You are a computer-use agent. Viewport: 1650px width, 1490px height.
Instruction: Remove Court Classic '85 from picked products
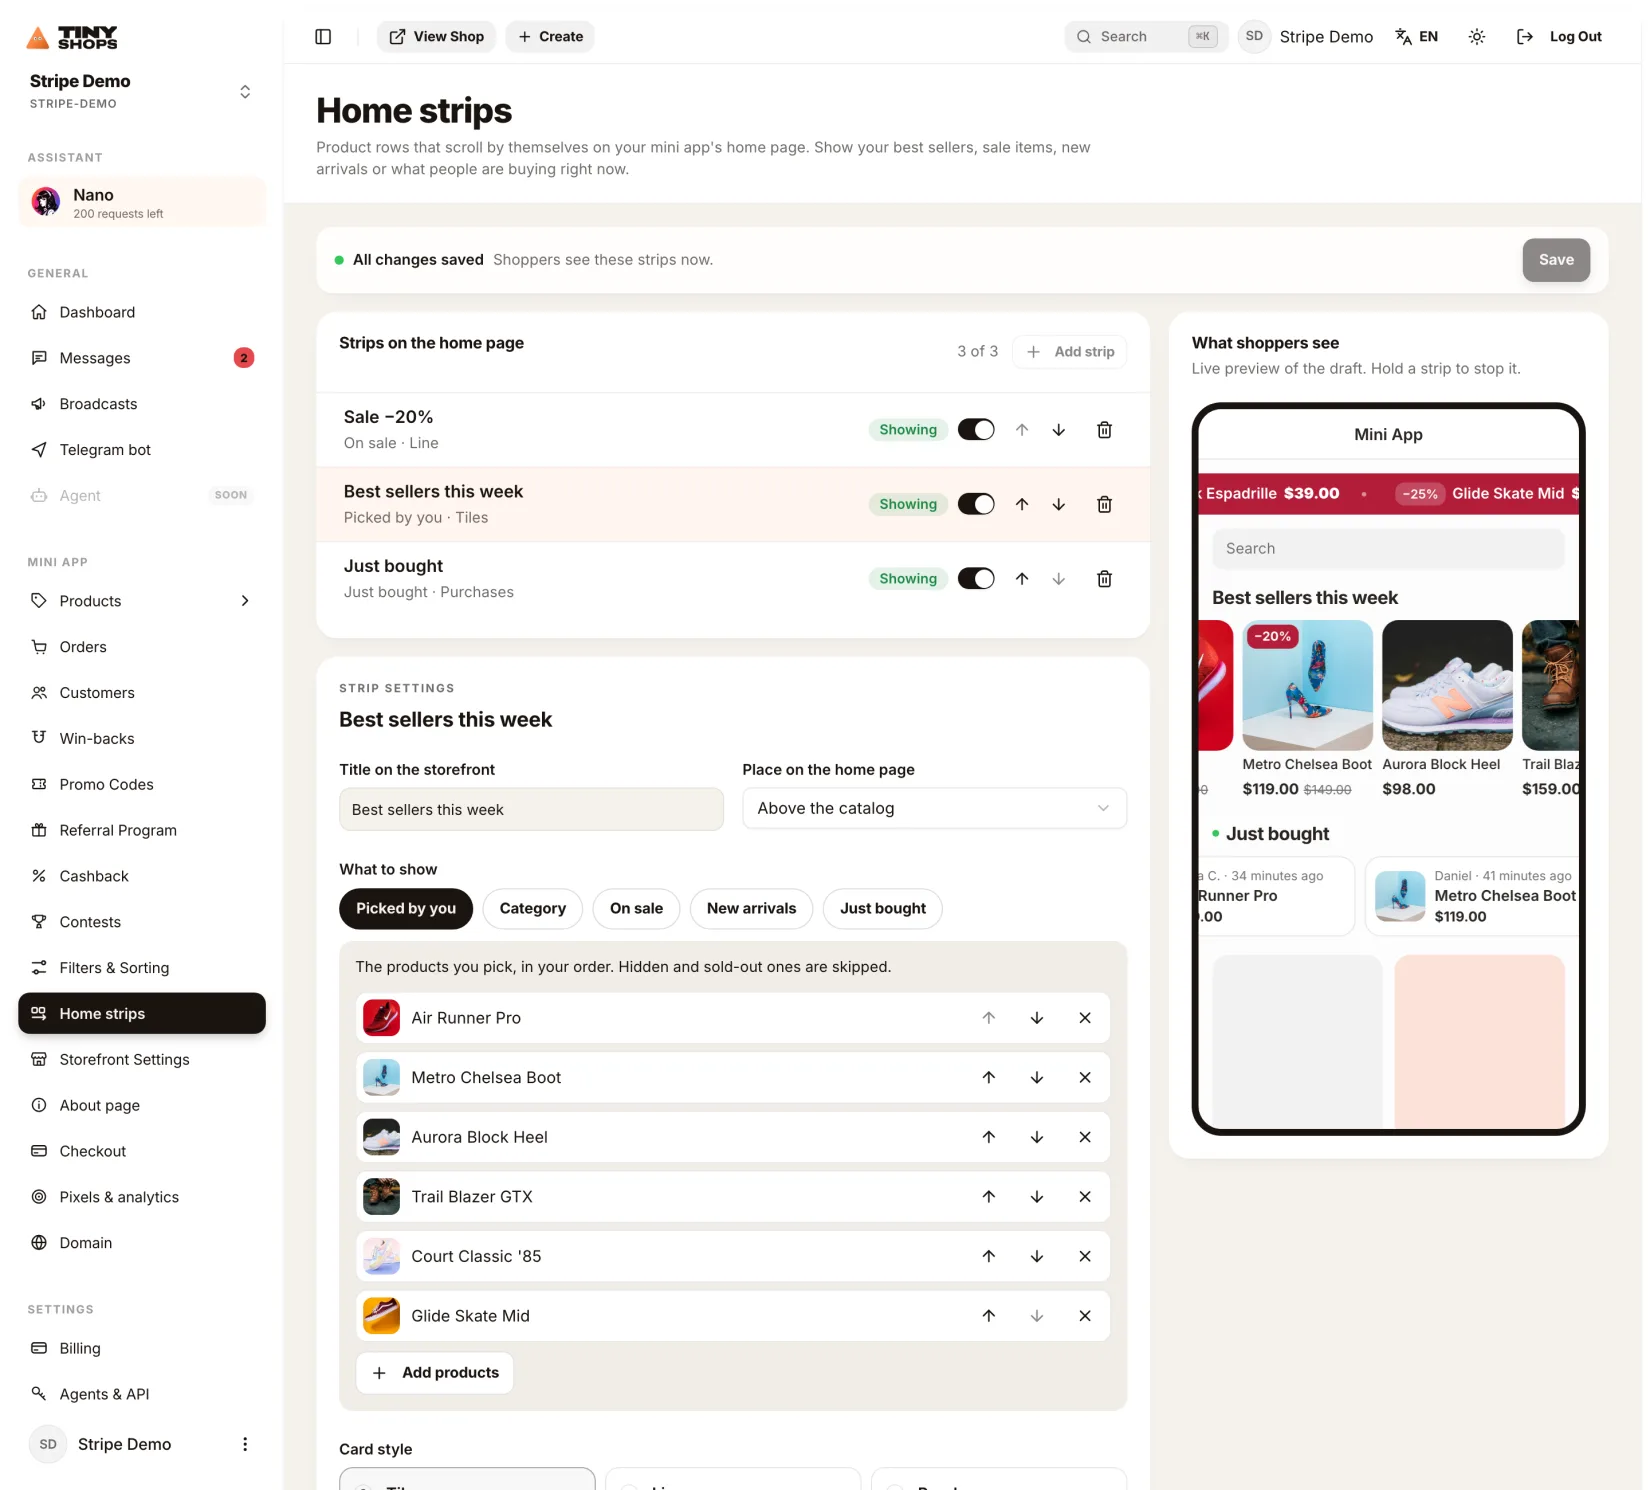pos(1085,1257)
